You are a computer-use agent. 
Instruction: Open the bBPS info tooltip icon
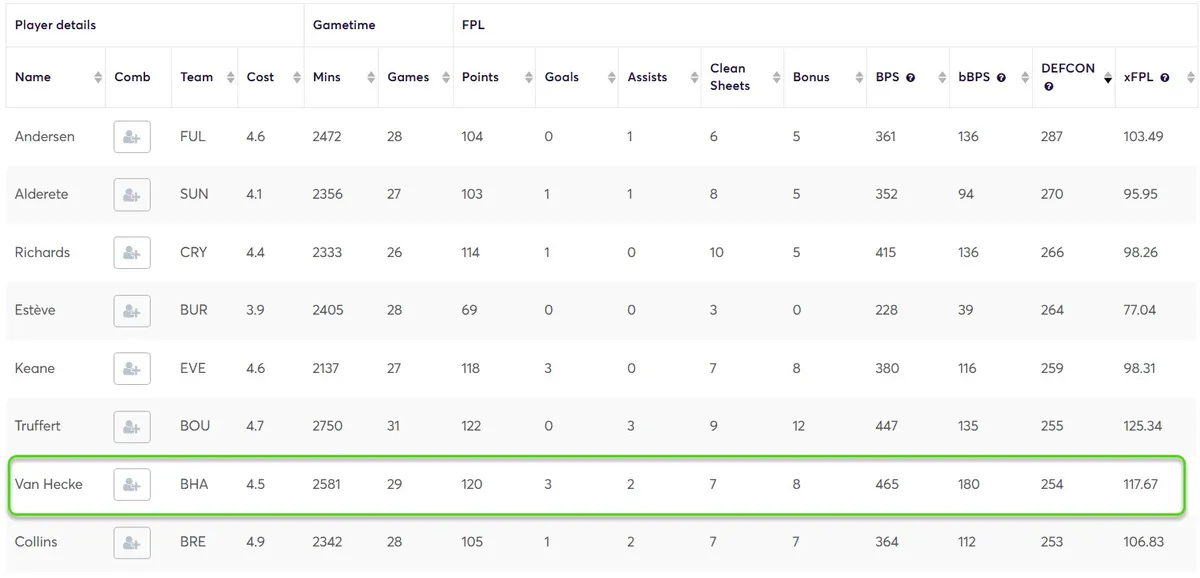[1001, 78]
